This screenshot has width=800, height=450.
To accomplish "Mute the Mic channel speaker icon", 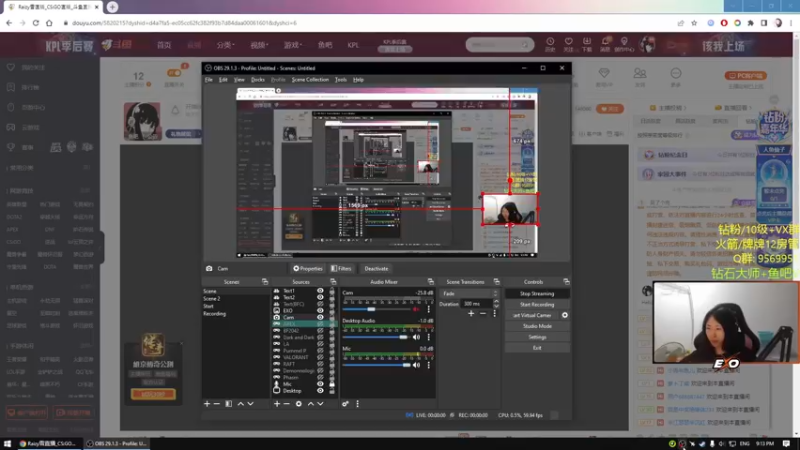I will [416, 365].
